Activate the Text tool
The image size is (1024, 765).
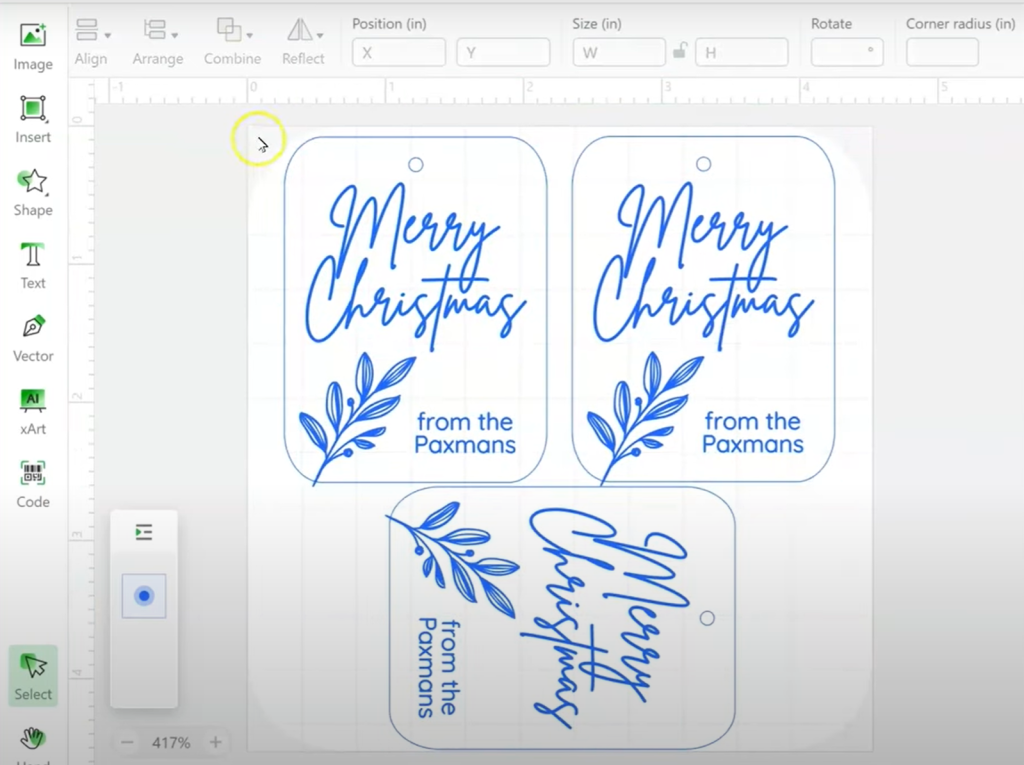point(33,264)
